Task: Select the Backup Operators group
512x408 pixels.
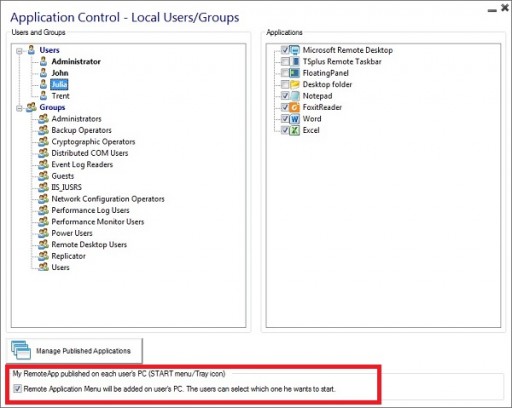Action: click(81, 130)
